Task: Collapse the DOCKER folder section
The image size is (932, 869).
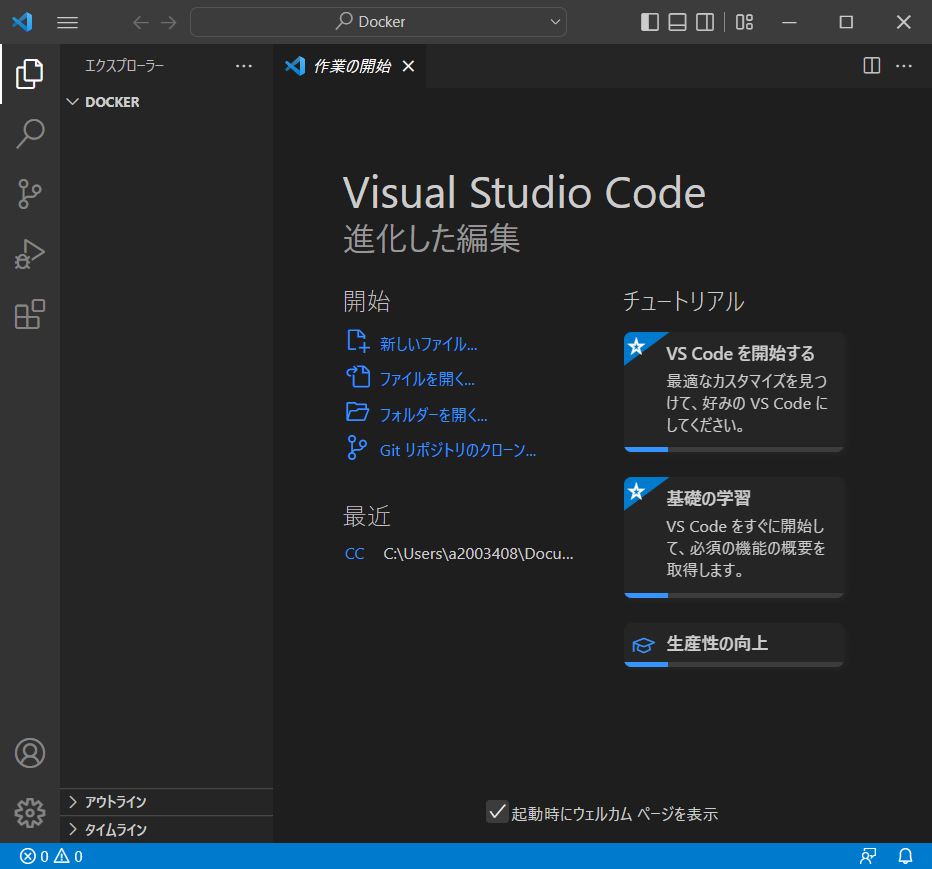Action: pos(166,102)
